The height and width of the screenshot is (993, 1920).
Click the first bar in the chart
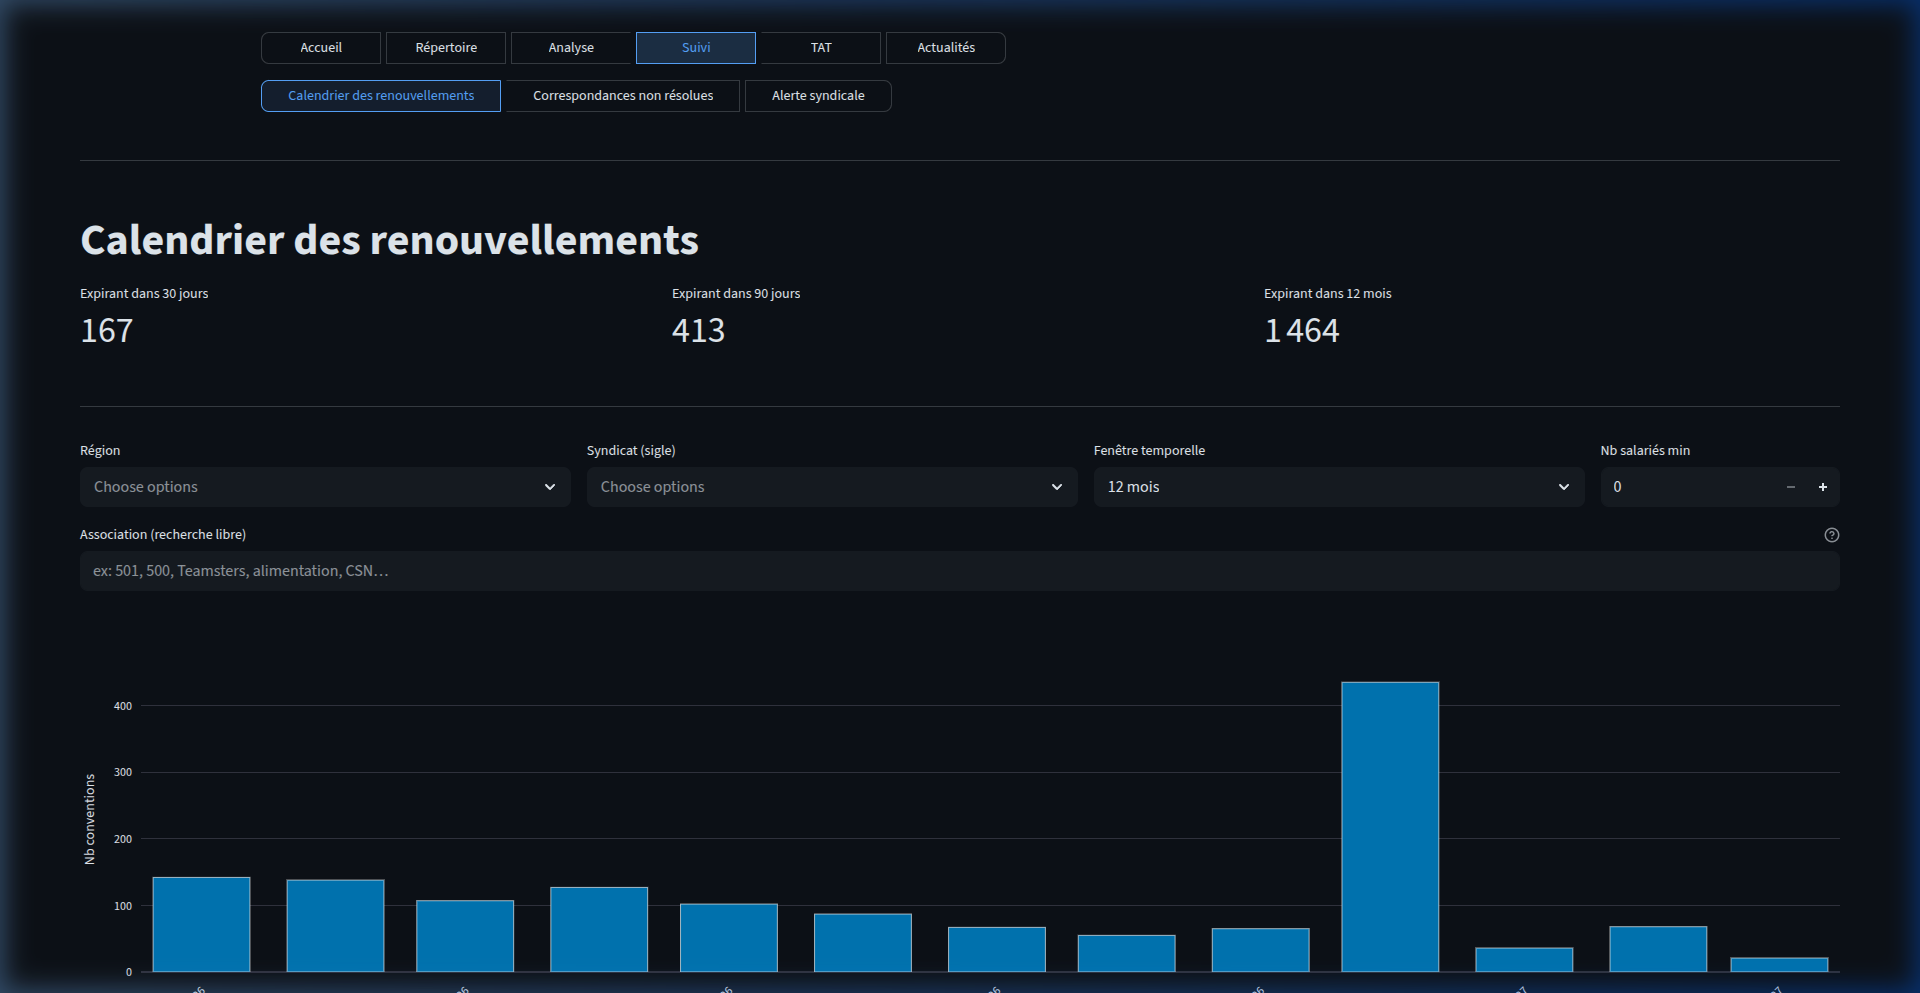[x=201, y=924]
